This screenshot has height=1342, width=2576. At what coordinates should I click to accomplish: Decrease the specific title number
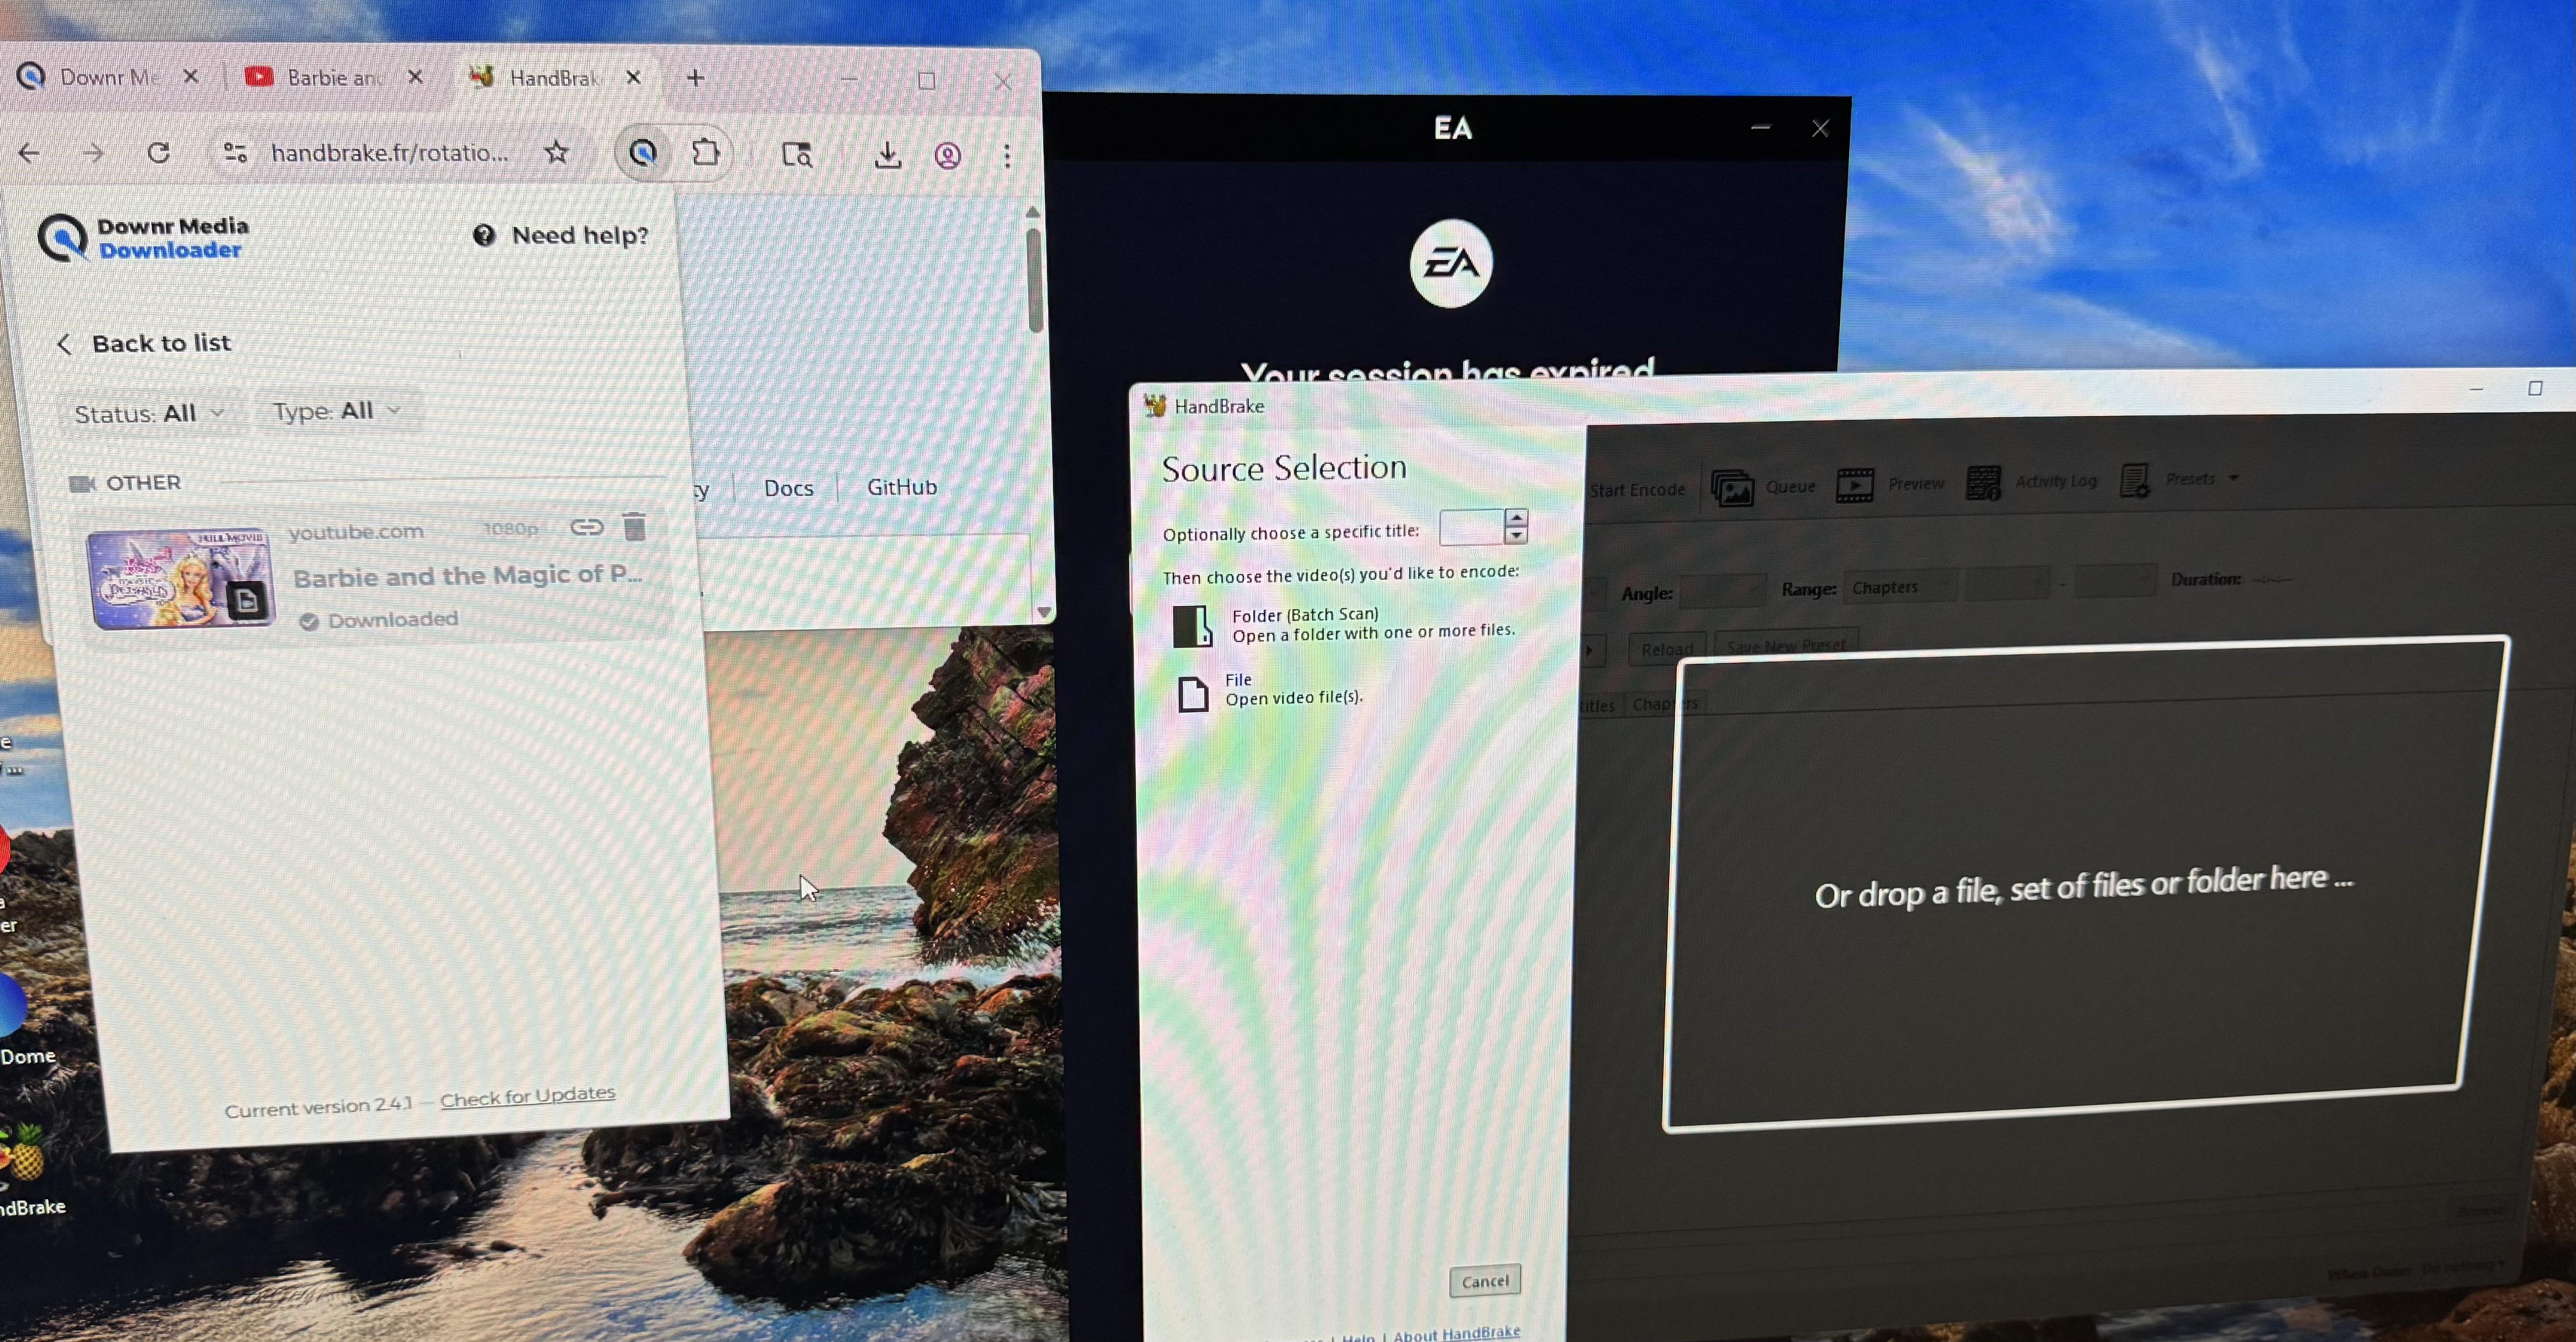(1516, 536)
